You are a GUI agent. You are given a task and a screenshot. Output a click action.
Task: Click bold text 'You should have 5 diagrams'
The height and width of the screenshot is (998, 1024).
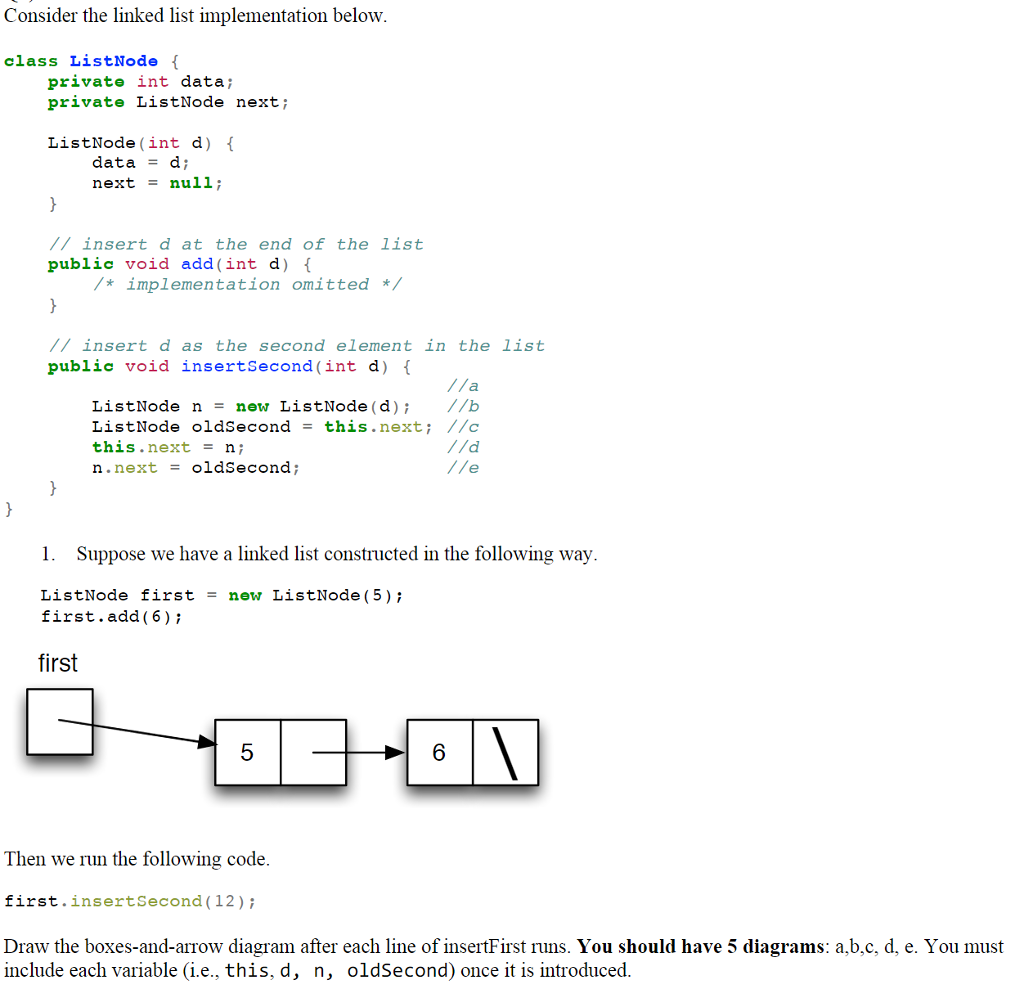coord(701,946)
